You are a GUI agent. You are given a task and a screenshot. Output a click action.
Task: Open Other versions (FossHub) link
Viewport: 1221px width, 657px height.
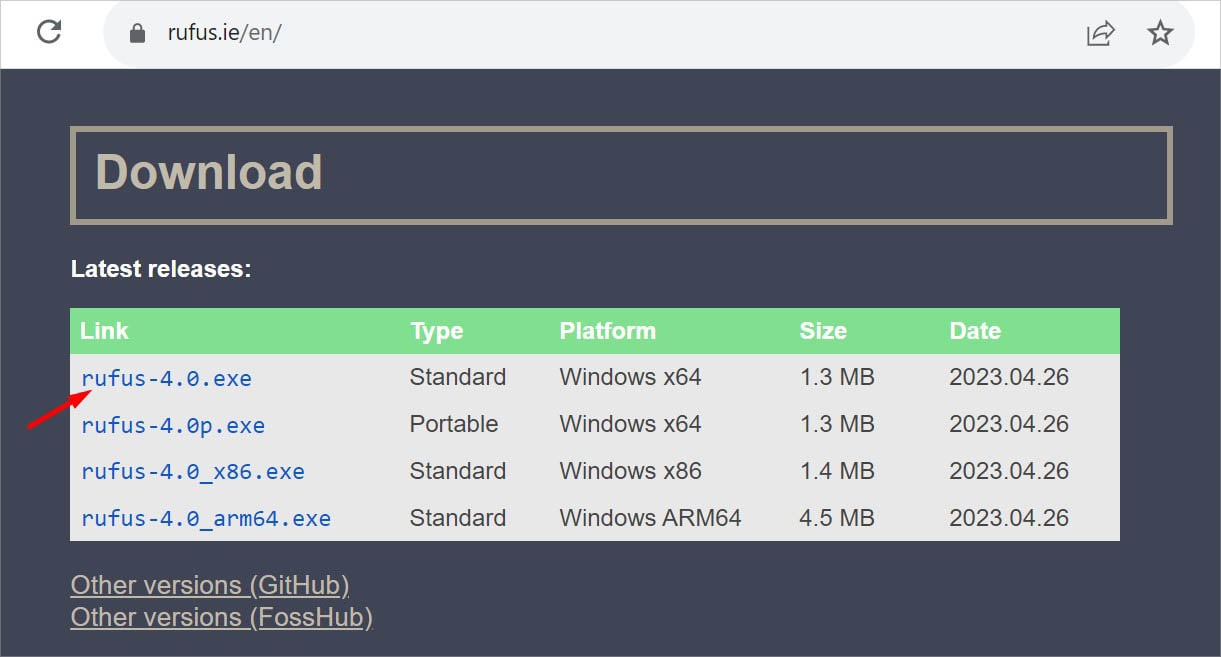(221, 618)
